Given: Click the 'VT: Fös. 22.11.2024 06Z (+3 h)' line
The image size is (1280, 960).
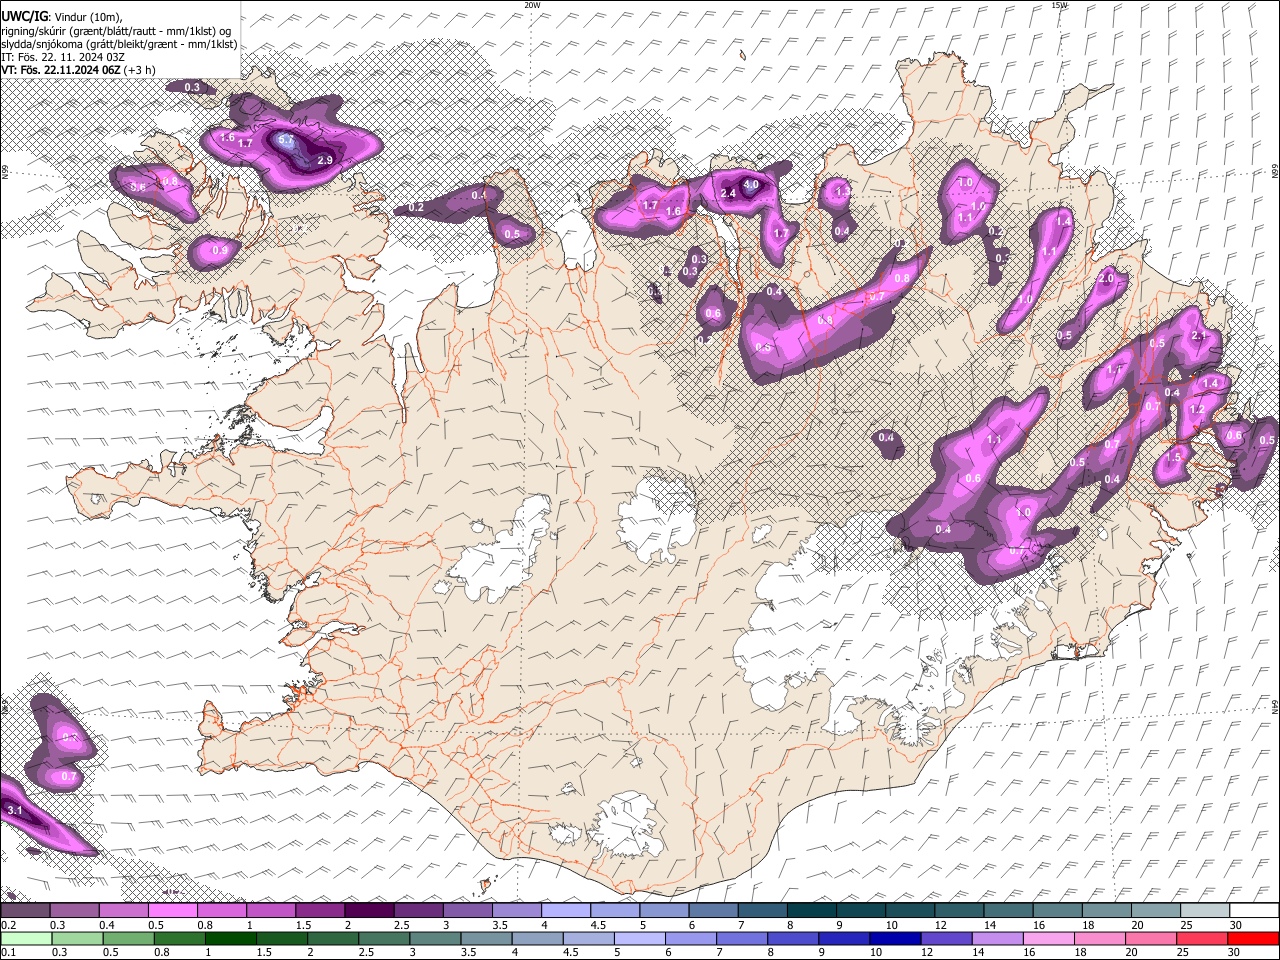Looking at the screenshot, I should click(x=78, y=70).
